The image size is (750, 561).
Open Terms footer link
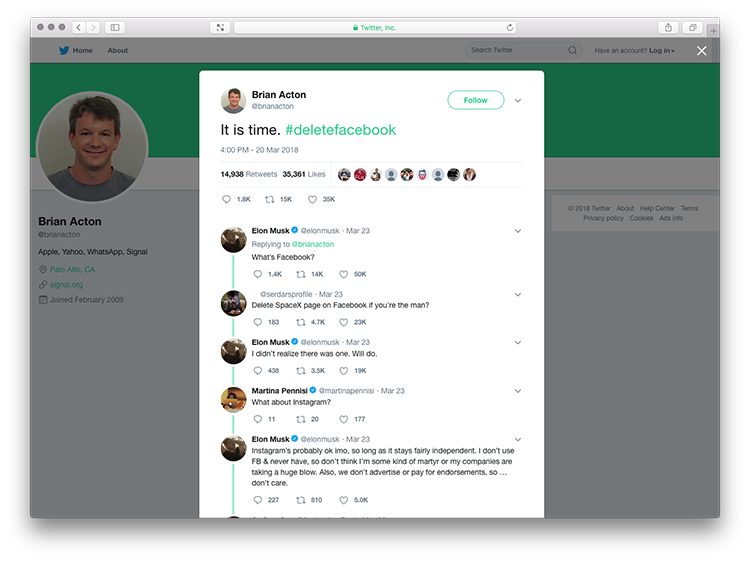tap(689, 209)
